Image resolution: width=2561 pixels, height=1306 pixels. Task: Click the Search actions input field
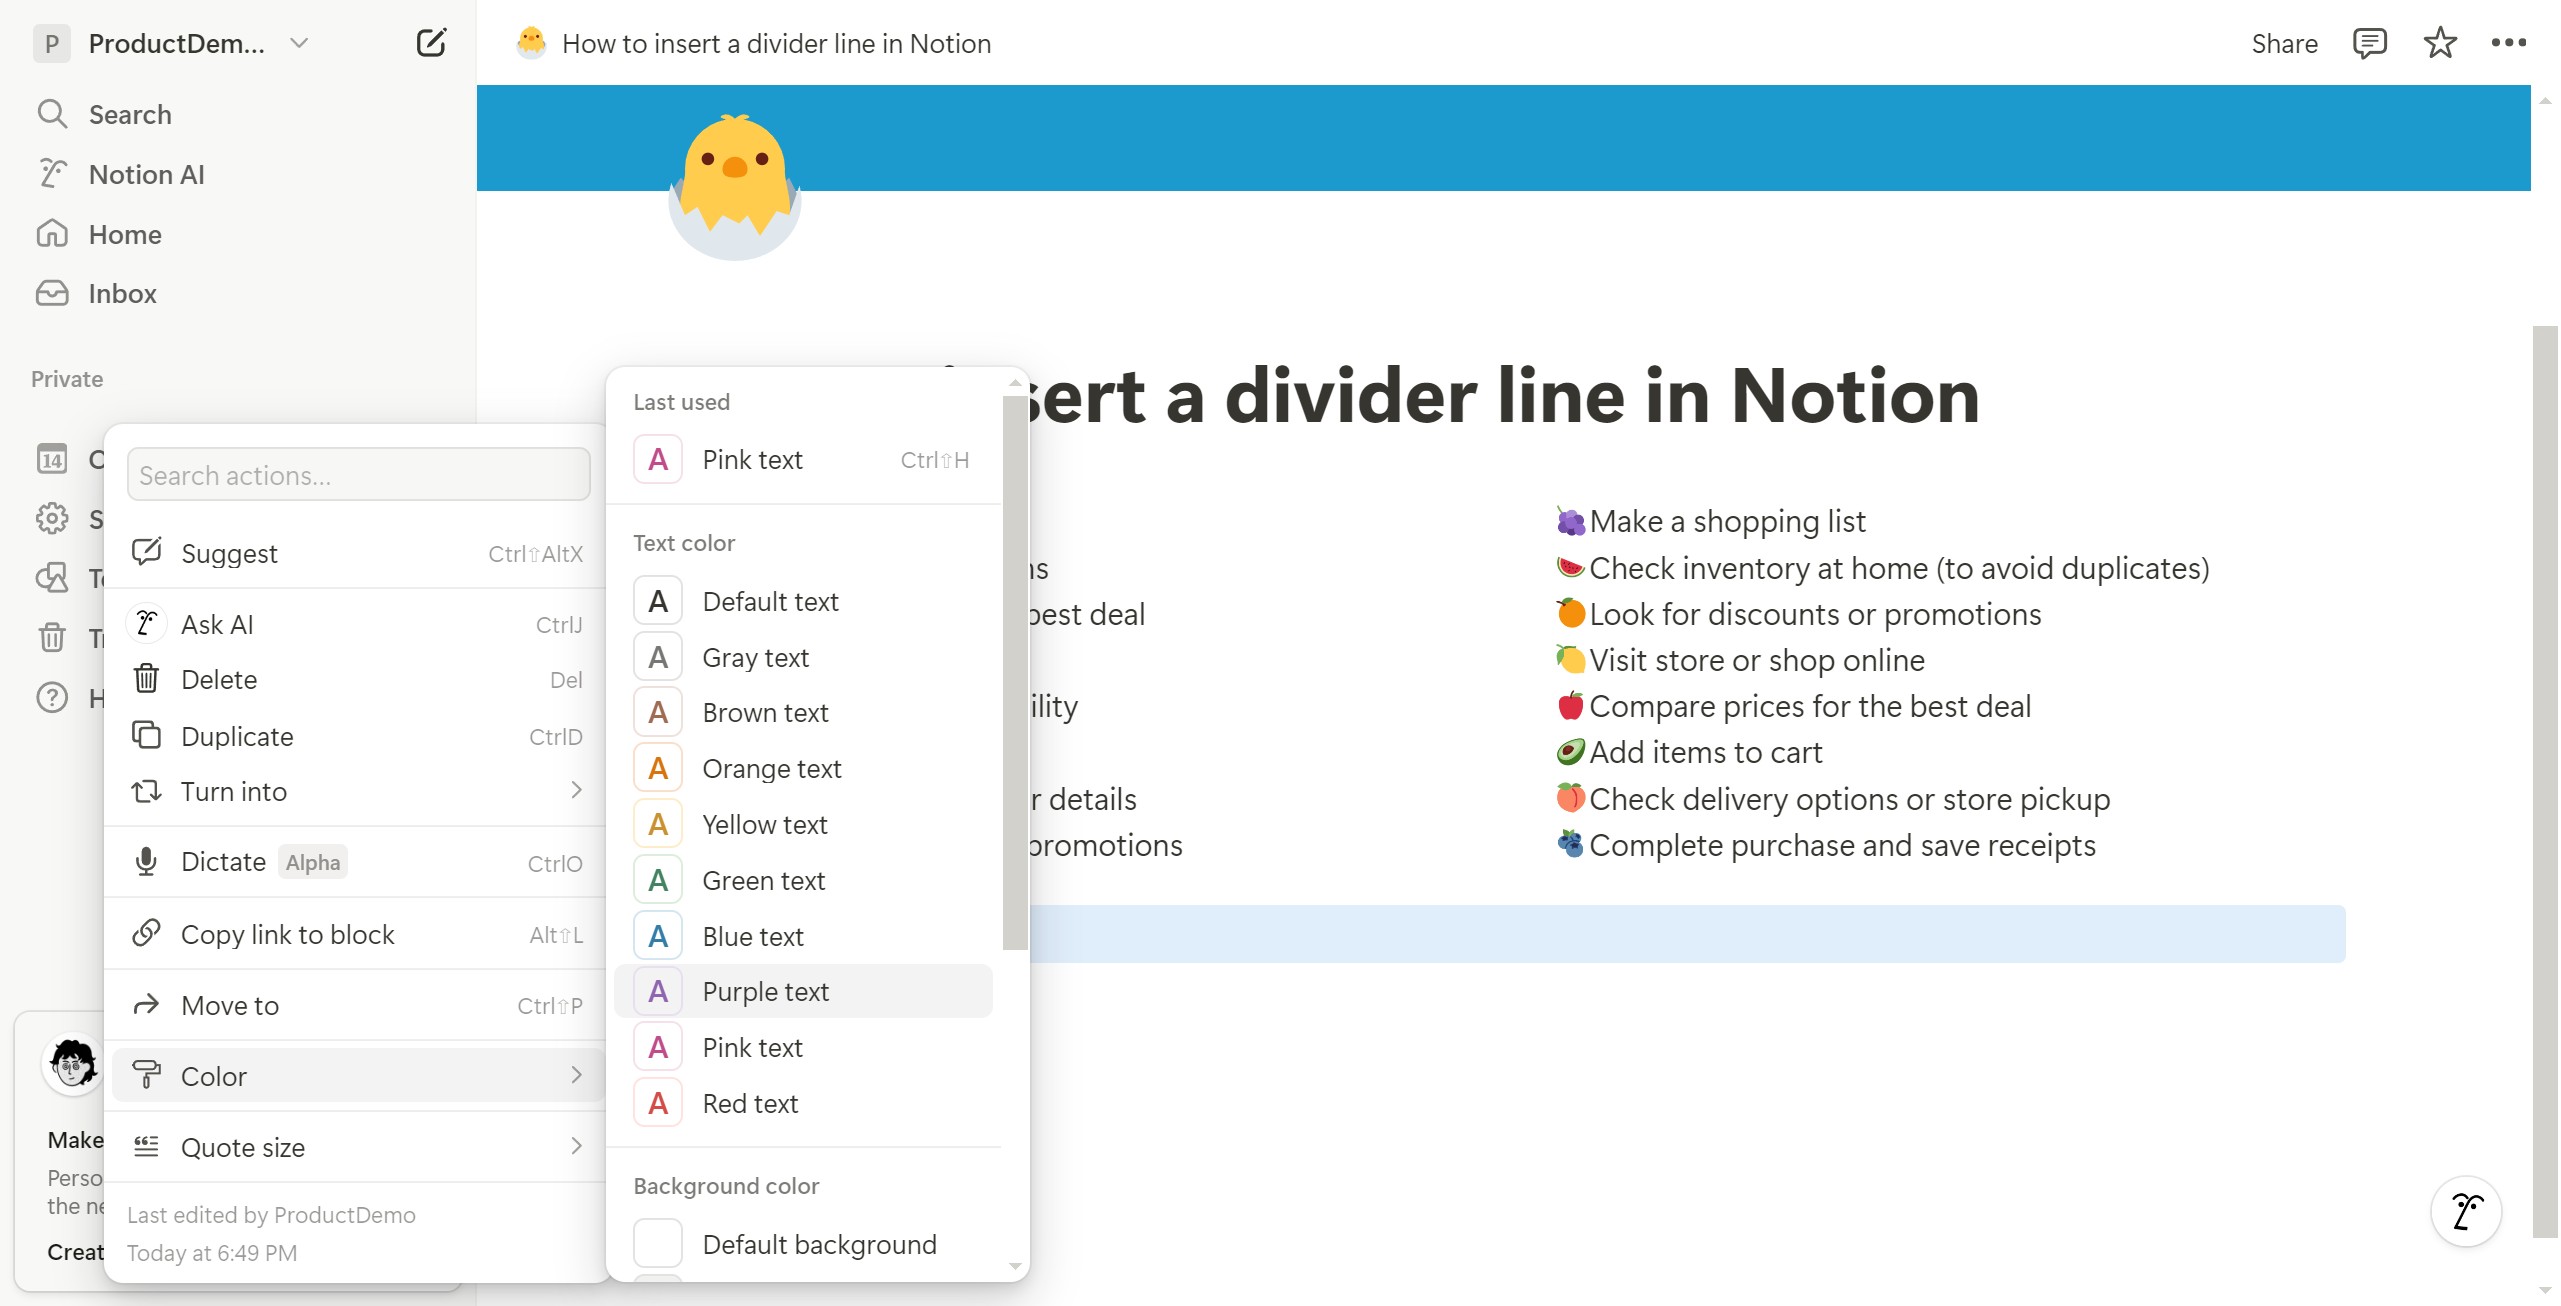tap(358, 475)
